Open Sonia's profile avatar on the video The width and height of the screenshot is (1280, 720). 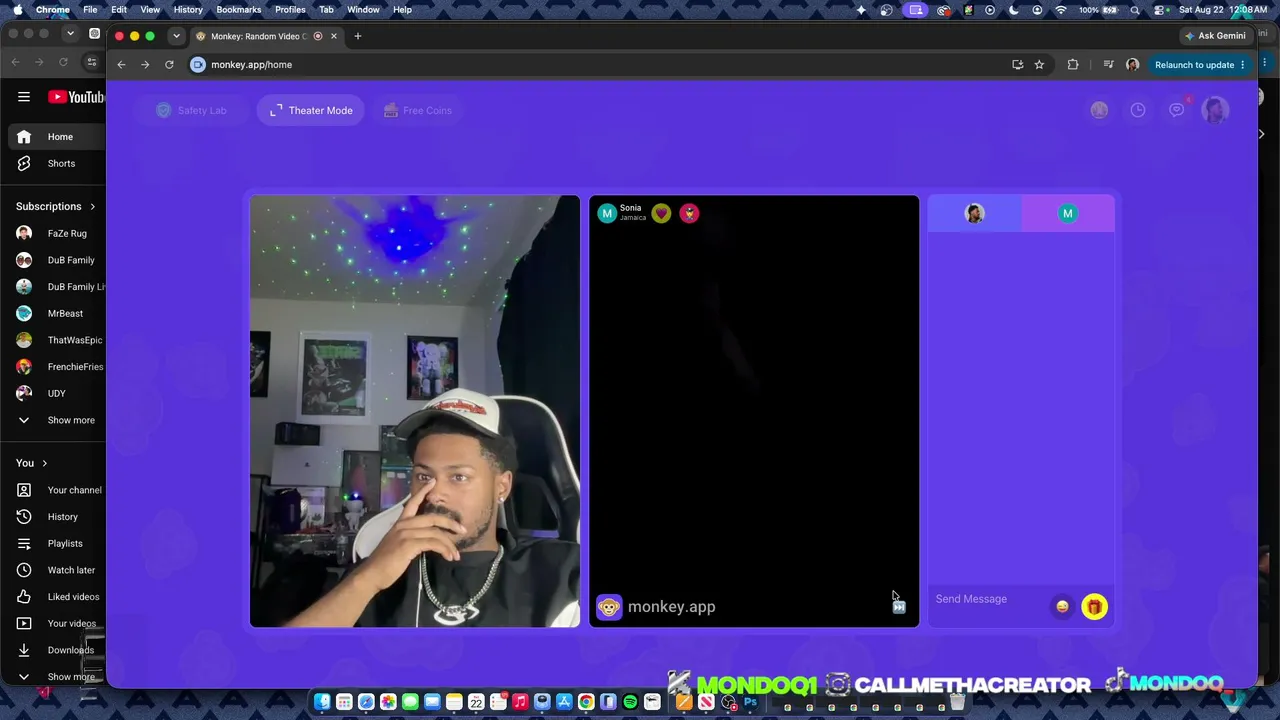click(607, 213)
